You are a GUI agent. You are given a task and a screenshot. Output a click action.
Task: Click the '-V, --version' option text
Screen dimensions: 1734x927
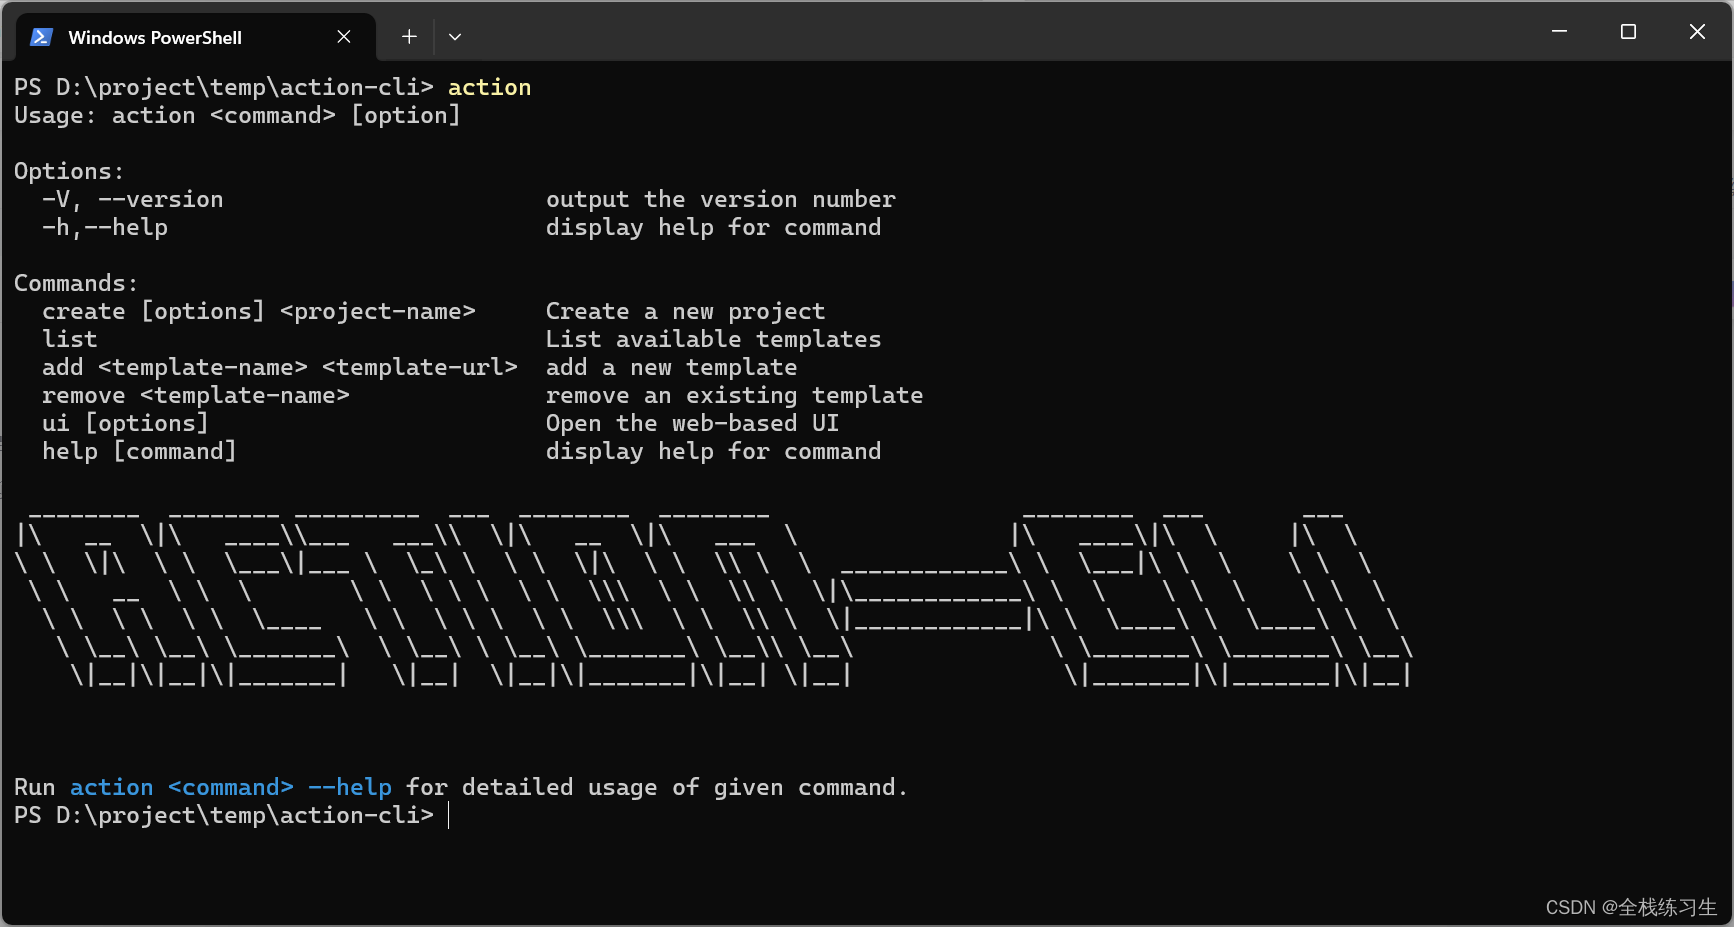point(133,200)
